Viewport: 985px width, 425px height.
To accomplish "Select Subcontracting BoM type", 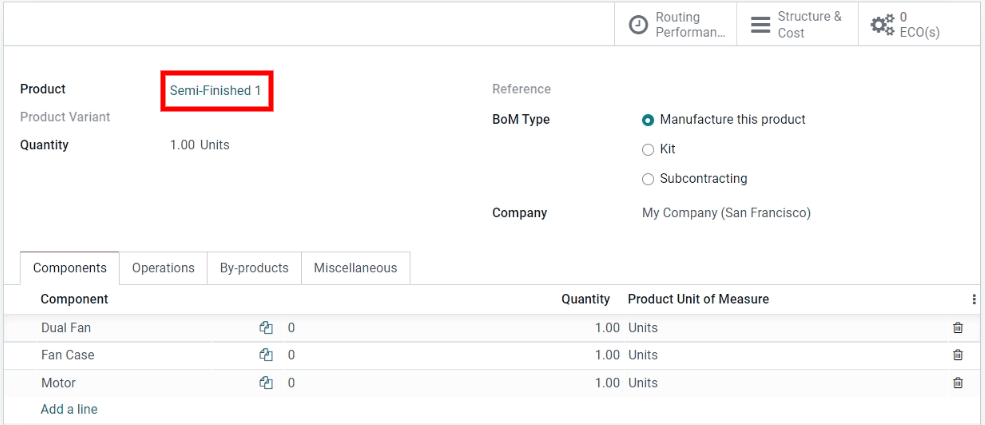I will coord(648,179).
